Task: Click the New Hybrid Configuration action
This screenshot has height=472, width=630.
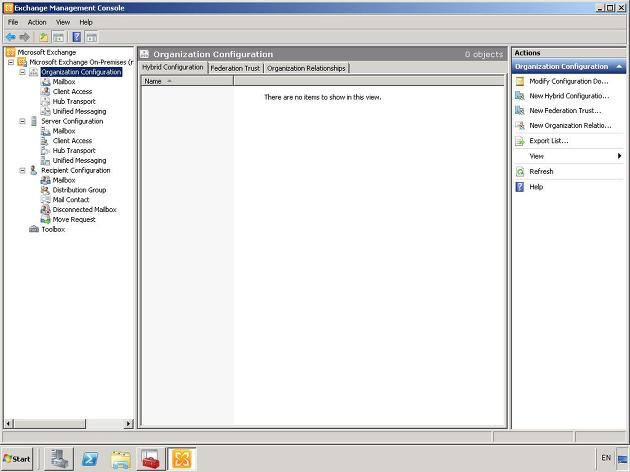Action: pos(569,96)
